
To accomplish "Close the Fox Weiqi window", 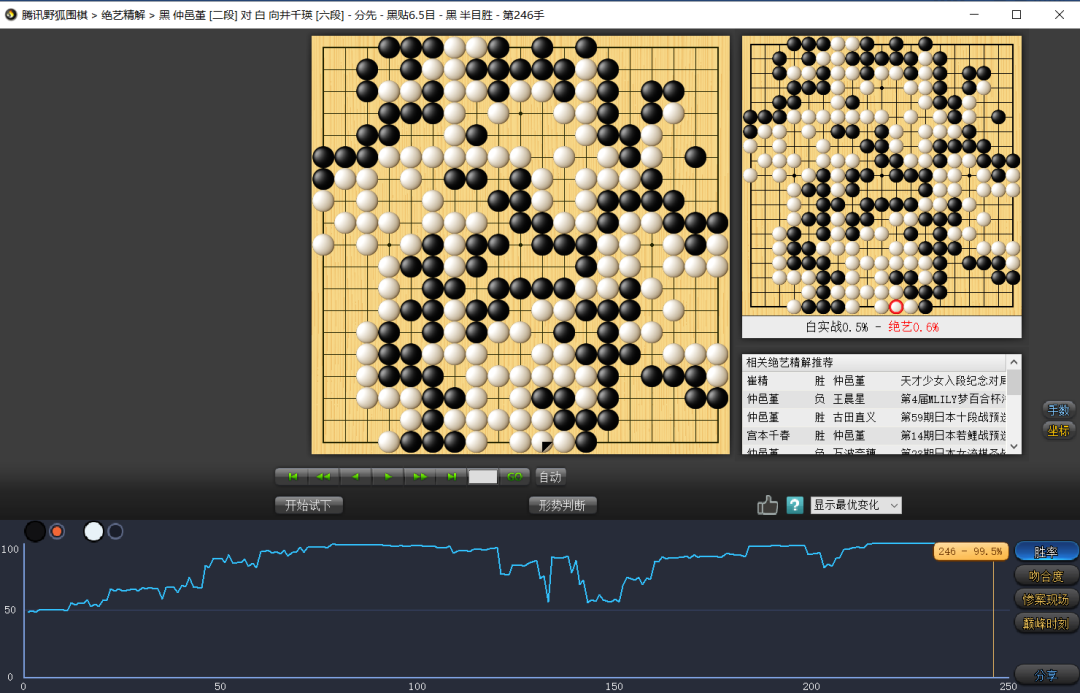I will [x=1059, y=14].
